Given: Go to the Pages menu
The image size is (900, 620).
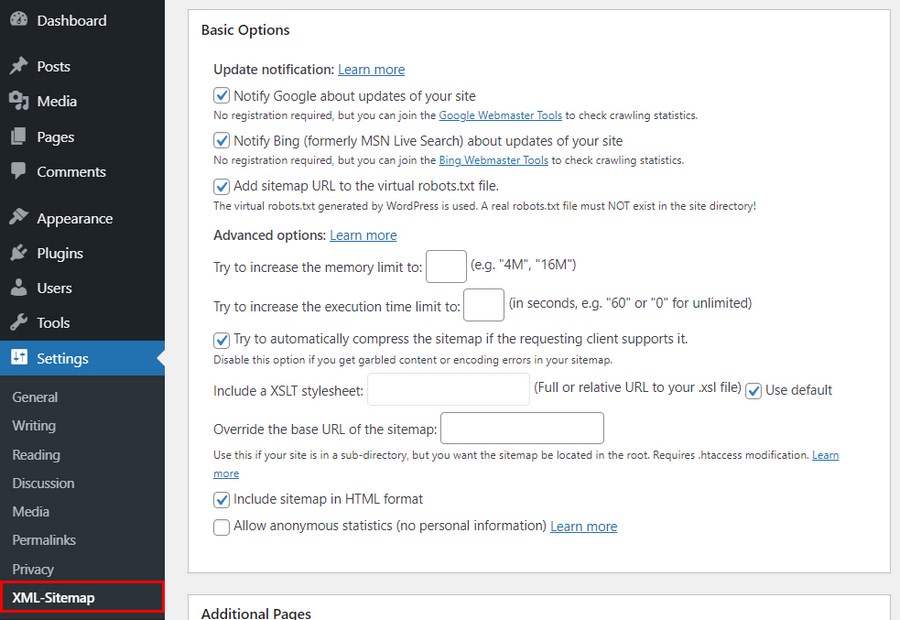Looking at the screenshot, I should click(55, 137).
